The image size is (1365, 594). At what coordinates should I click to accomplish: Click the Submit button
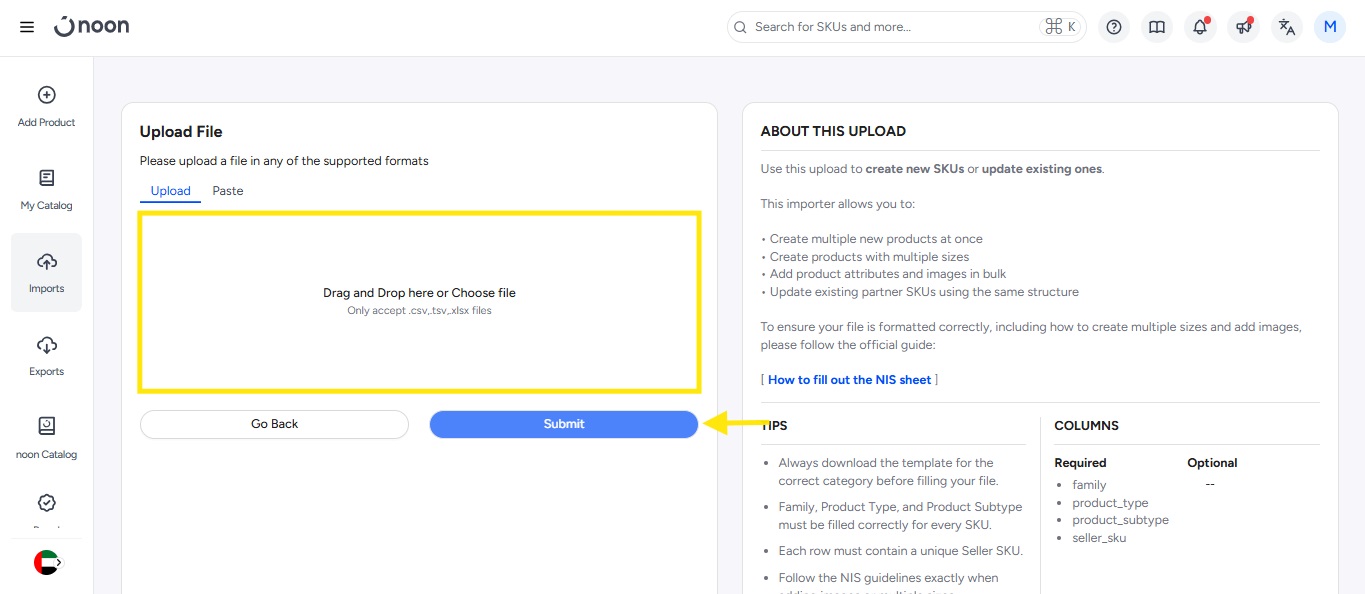pyautogui.click(x=563, y=424)
